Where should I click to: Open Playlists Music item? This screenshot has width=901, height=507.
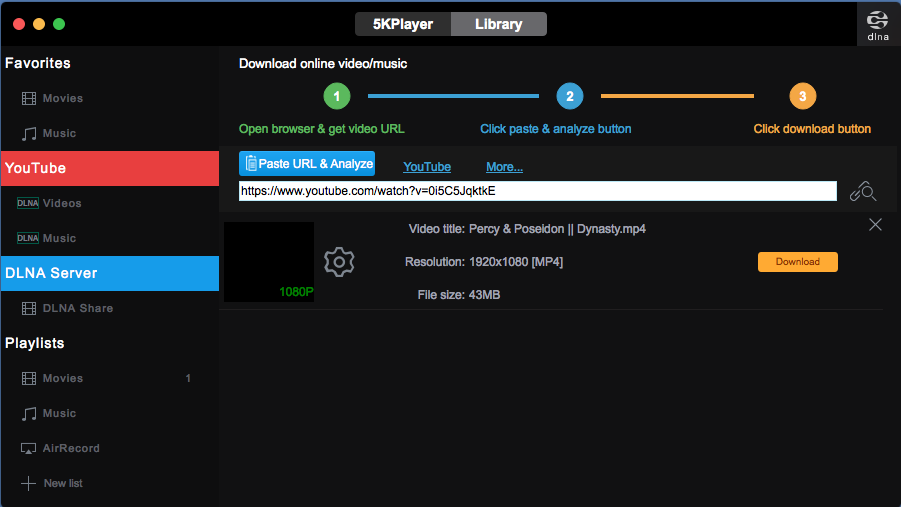click(x=110, y=413)
